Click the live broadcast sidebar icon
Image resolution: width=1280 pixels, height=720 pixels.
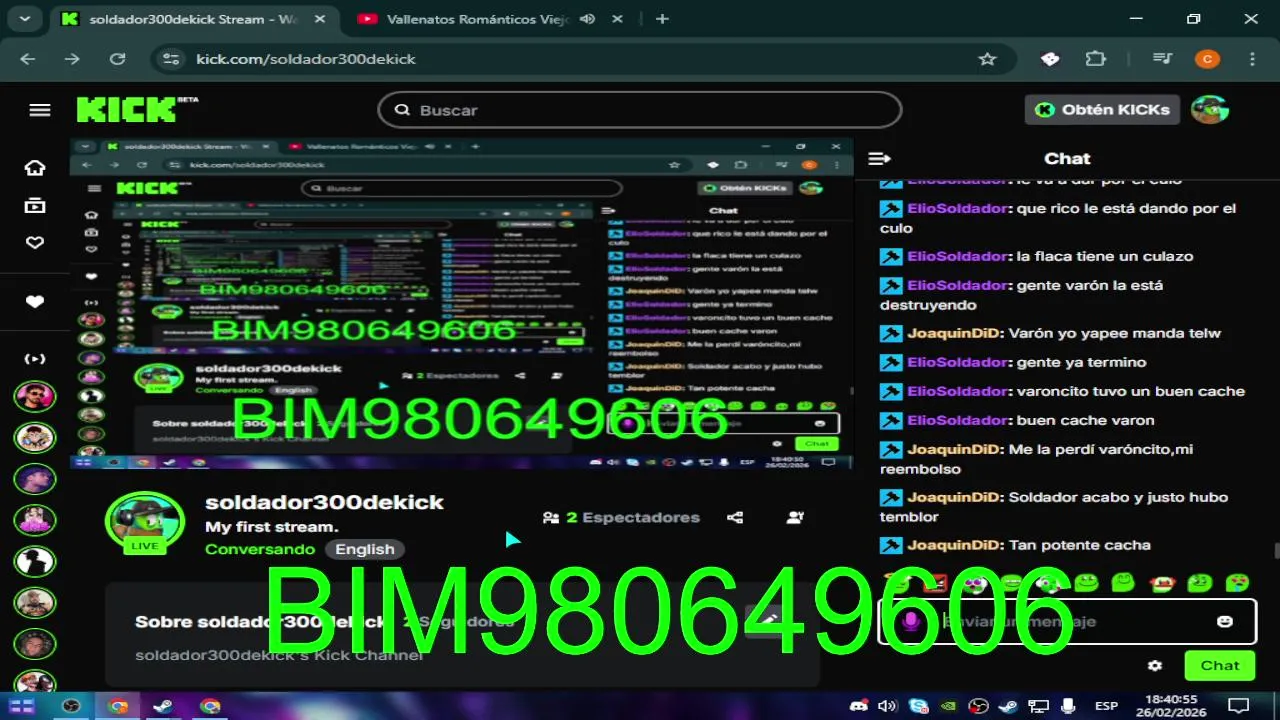35,359
